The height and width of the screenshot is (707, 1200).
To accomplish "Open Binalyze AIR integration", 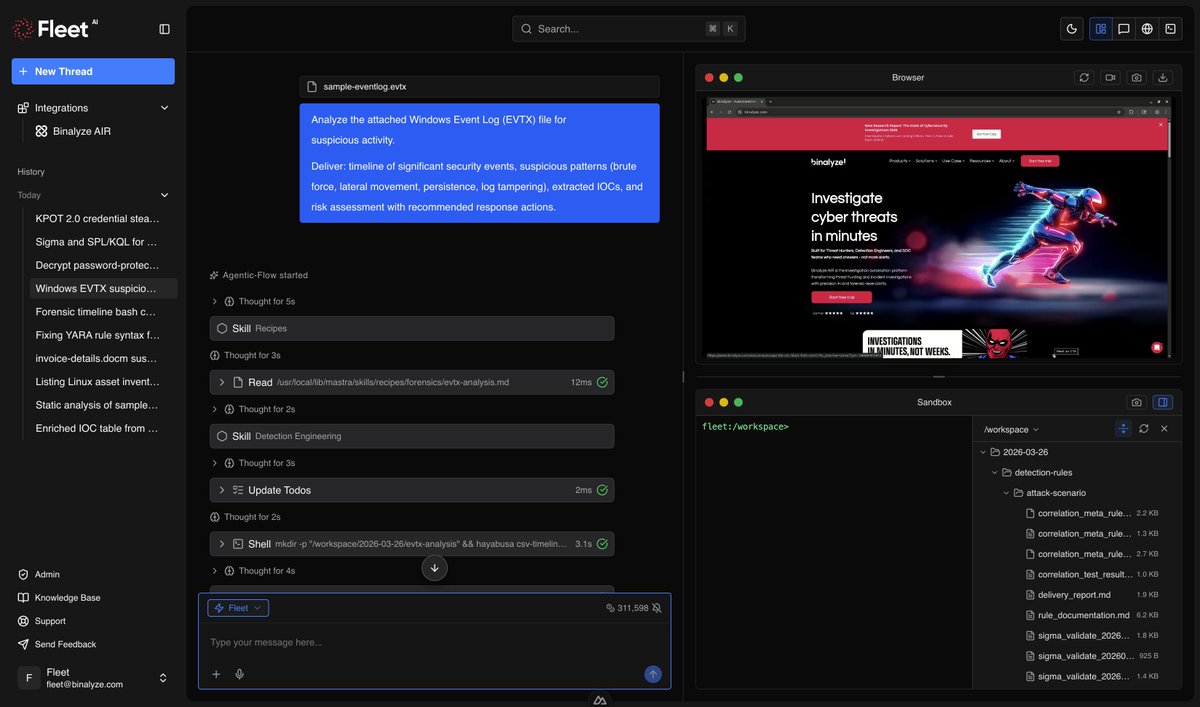I will 81,131.
